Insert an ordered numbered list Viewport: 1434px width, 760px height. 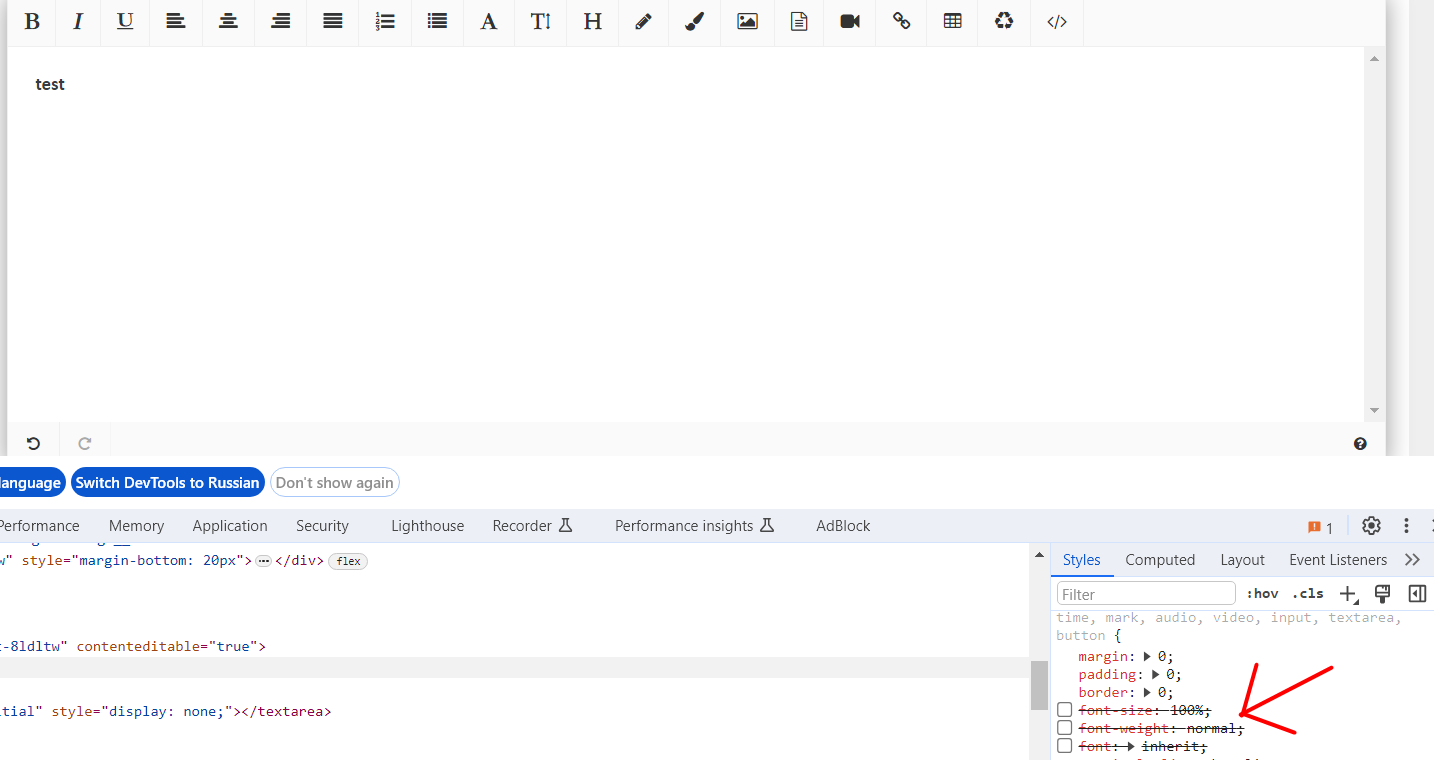385,21
